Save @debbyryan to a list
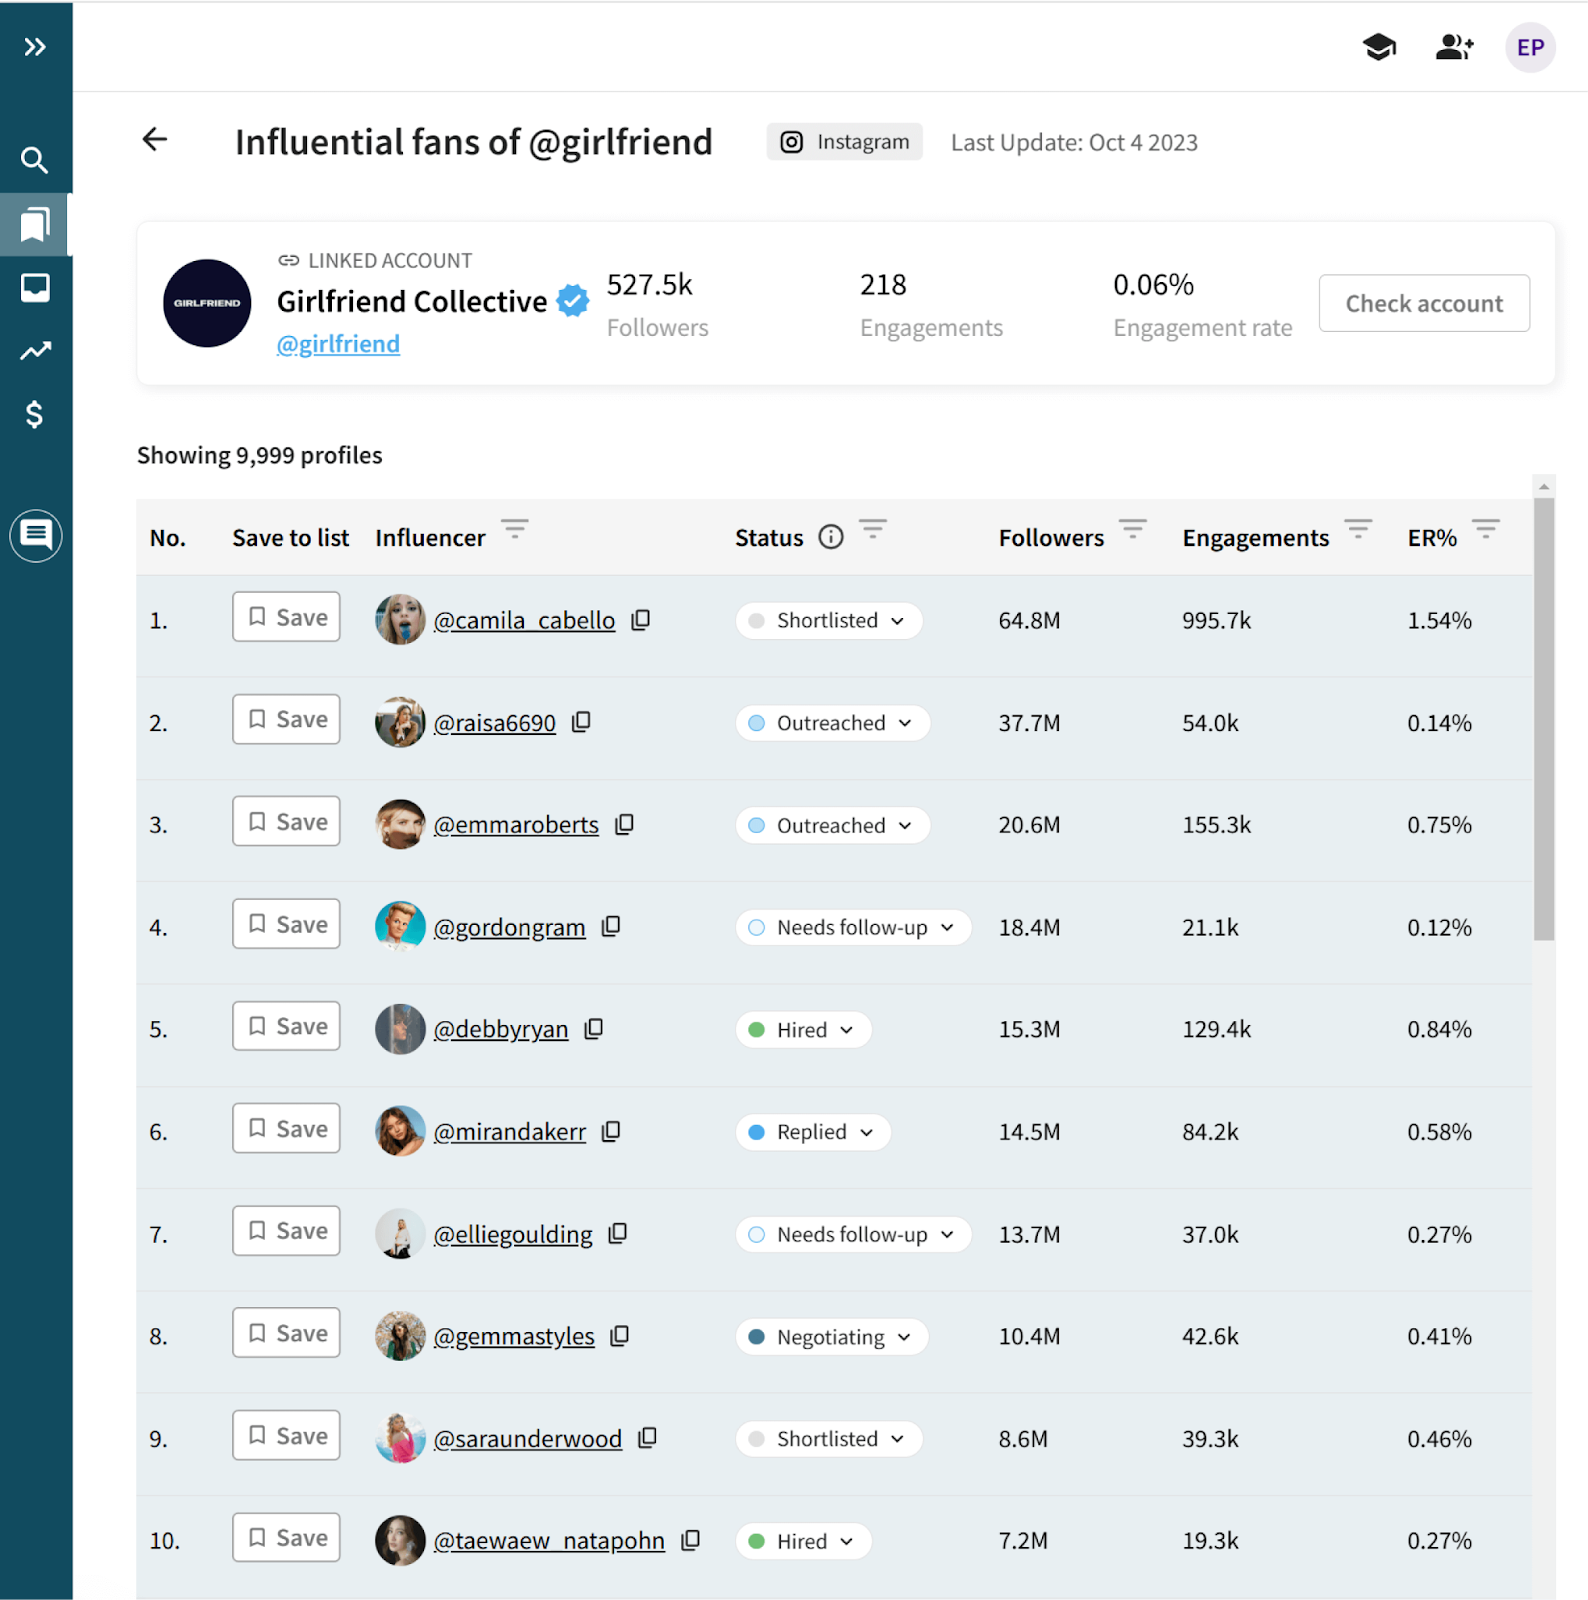Screen dimensions: 1588x1600 [286, 1026]
